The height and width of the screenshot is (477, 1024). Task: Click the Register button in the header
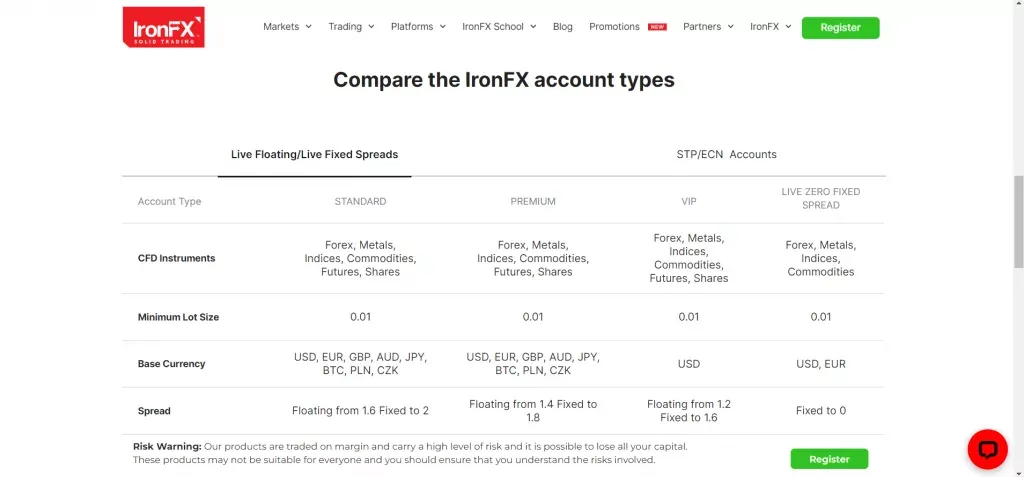tap(840, 27)
